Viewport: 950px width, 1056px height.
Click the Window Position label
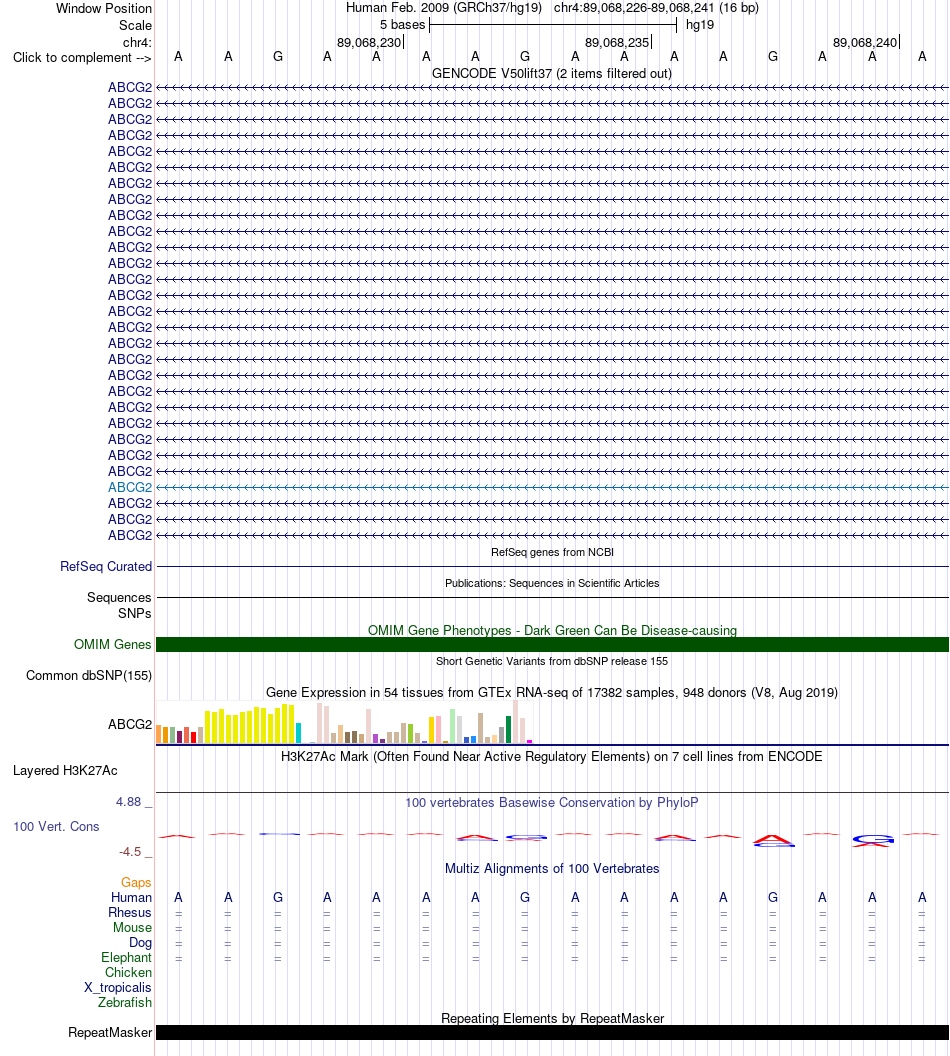point(104,9)
